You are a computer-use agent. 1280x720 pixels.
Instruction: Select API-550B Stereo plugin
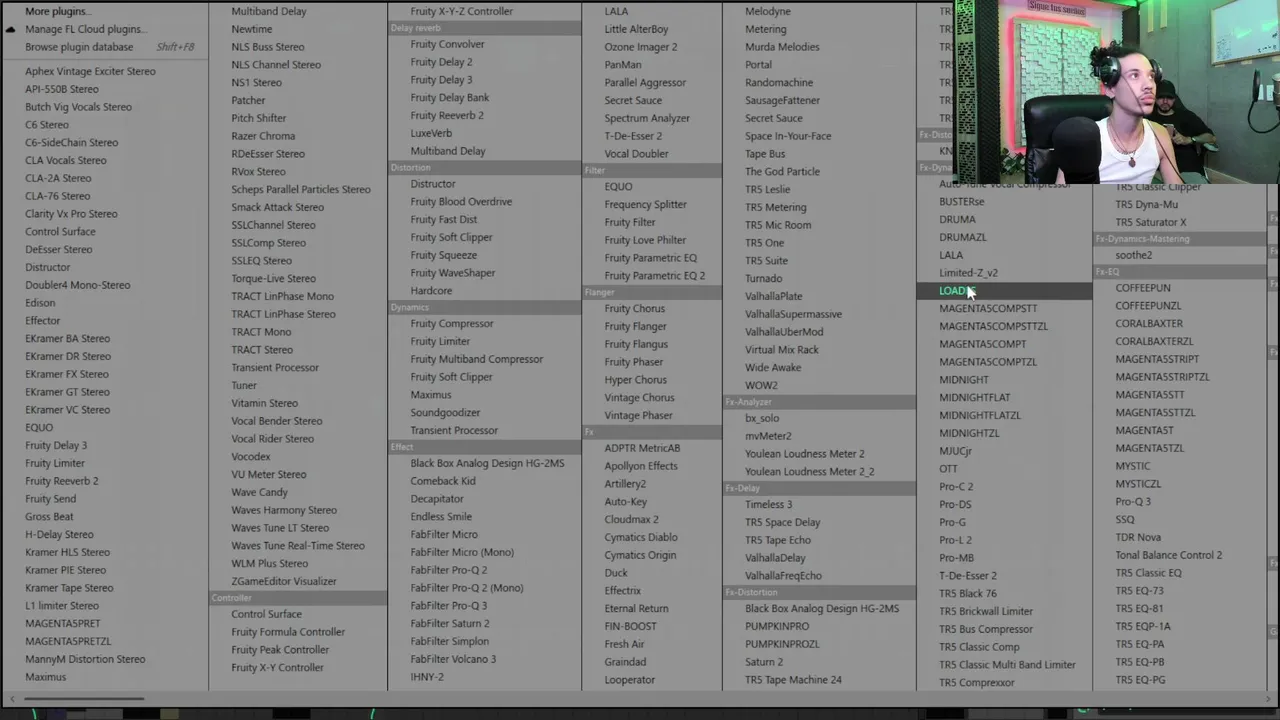pyautogui.click(x=62, y=89)
